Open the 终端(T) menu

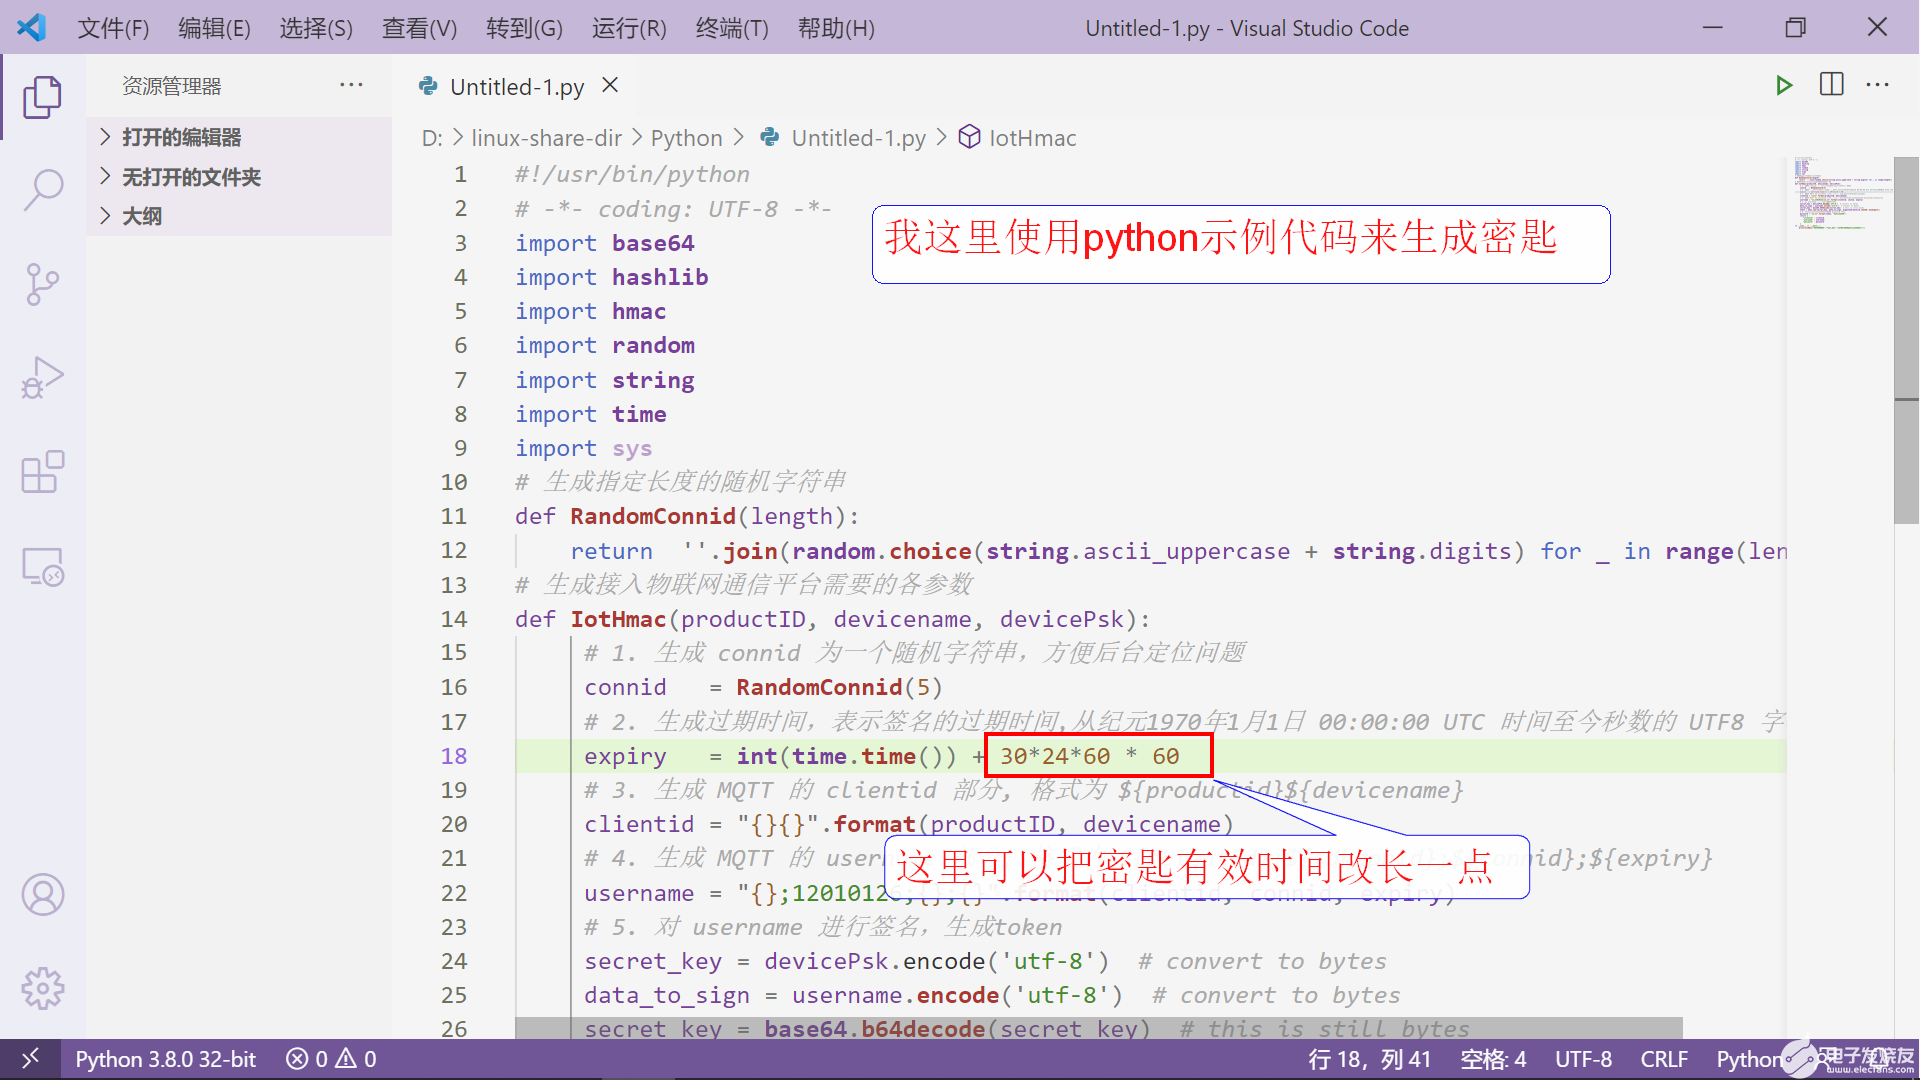[x=732, y=28]
